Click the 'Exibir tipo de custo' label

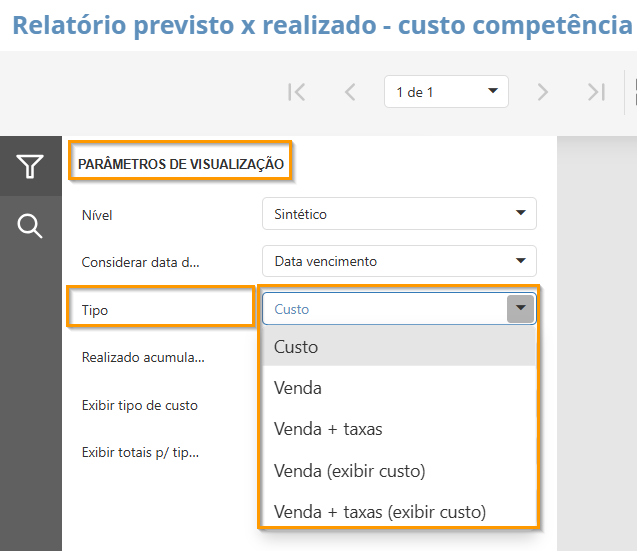tap(140, 405)
